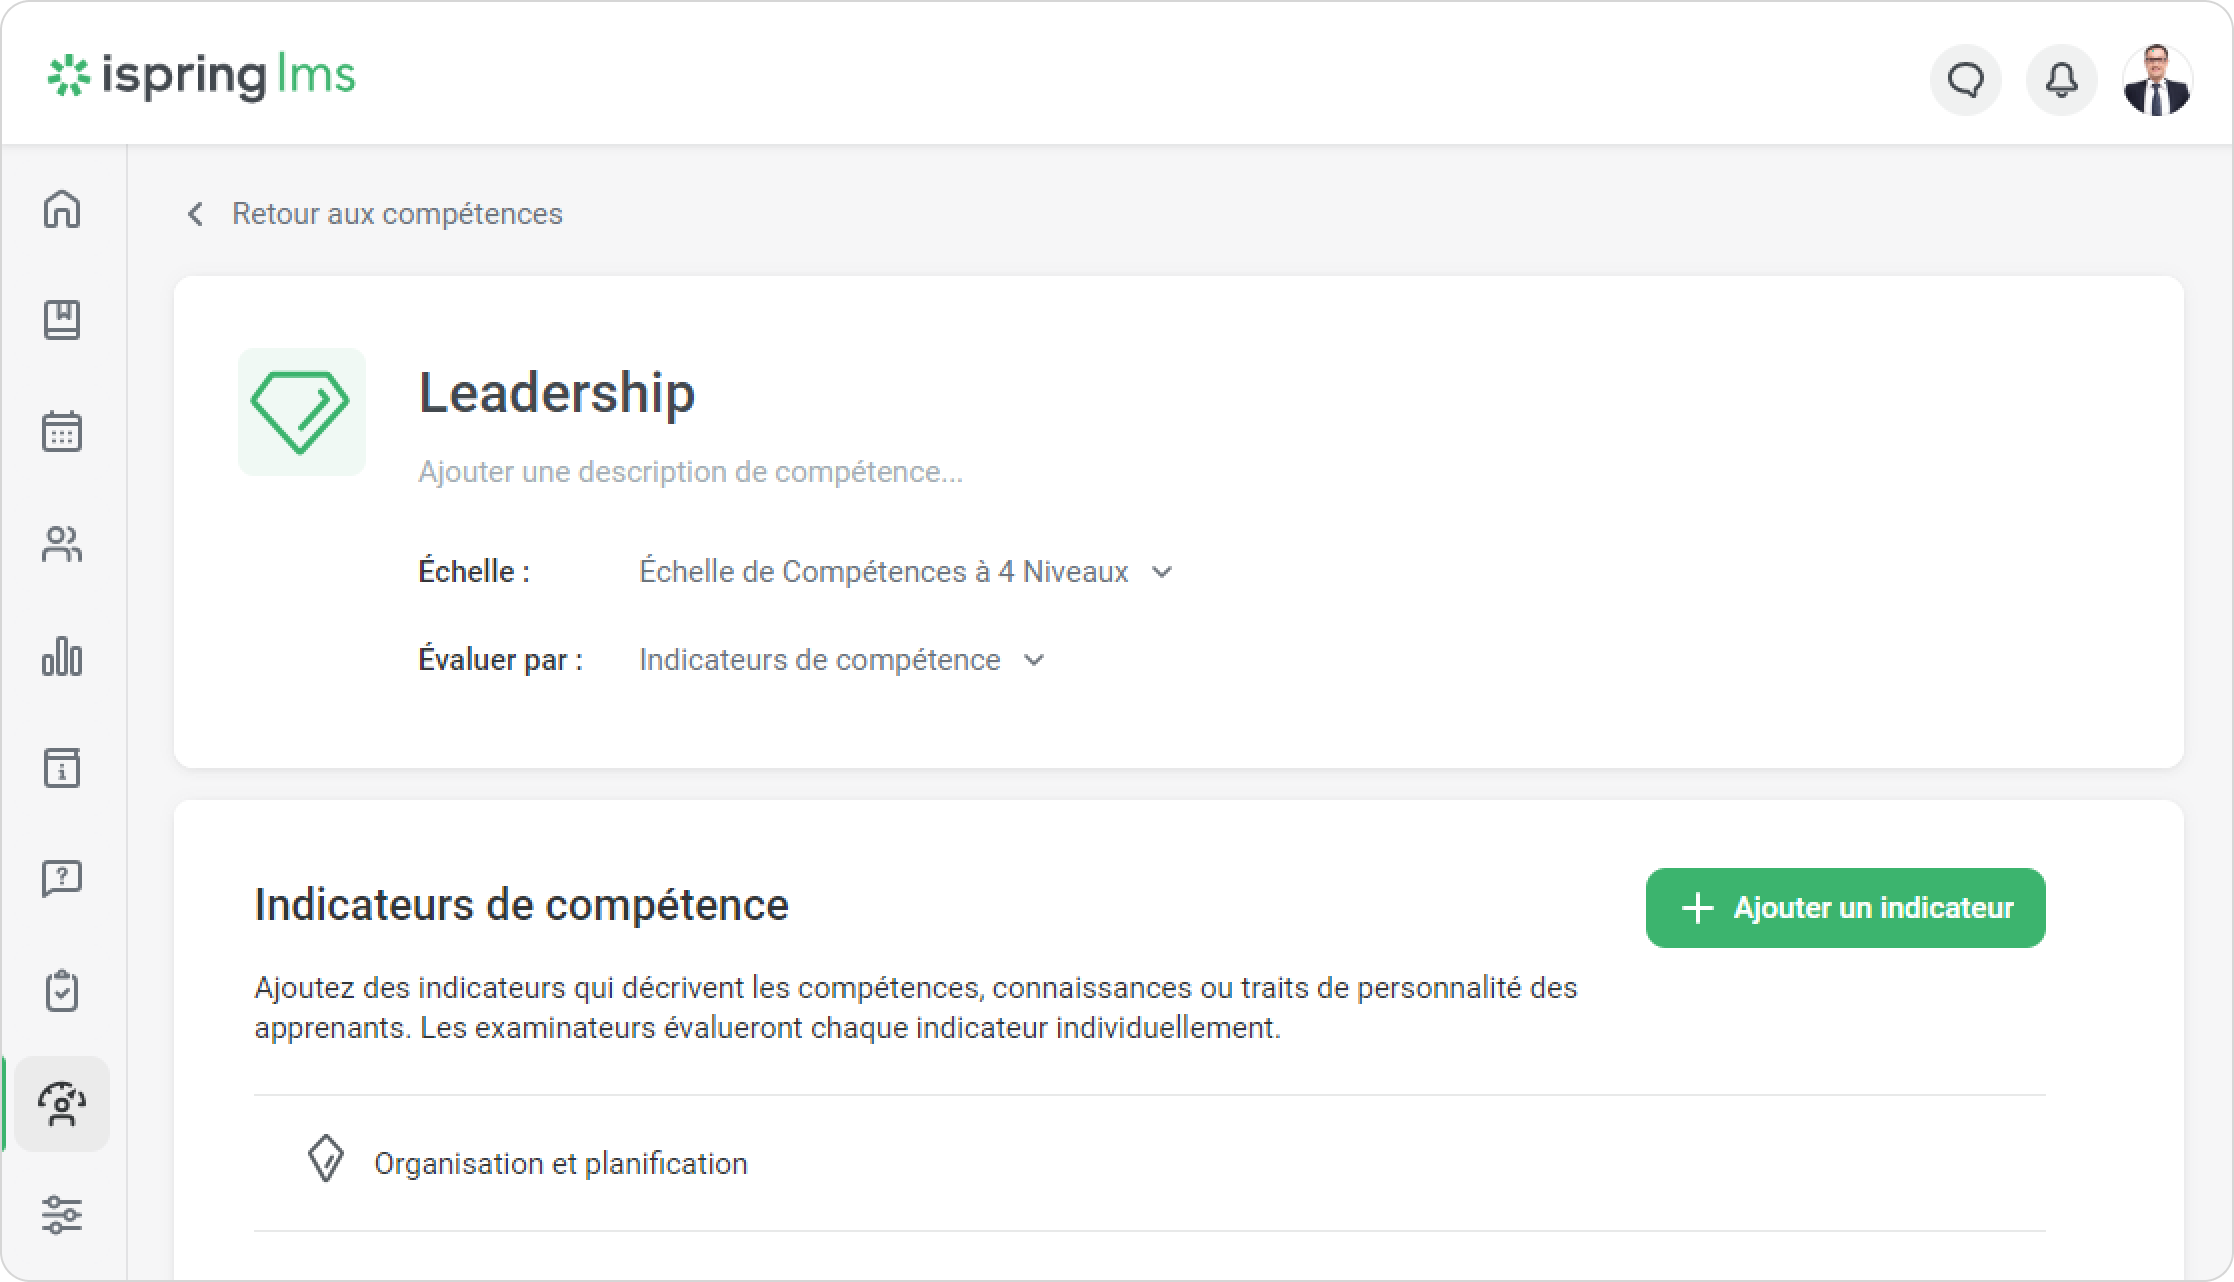Viewport: 2234px width, 1282px height.
Task: Open the calendar icon in sidebar
Action: [x=62, y=432]
